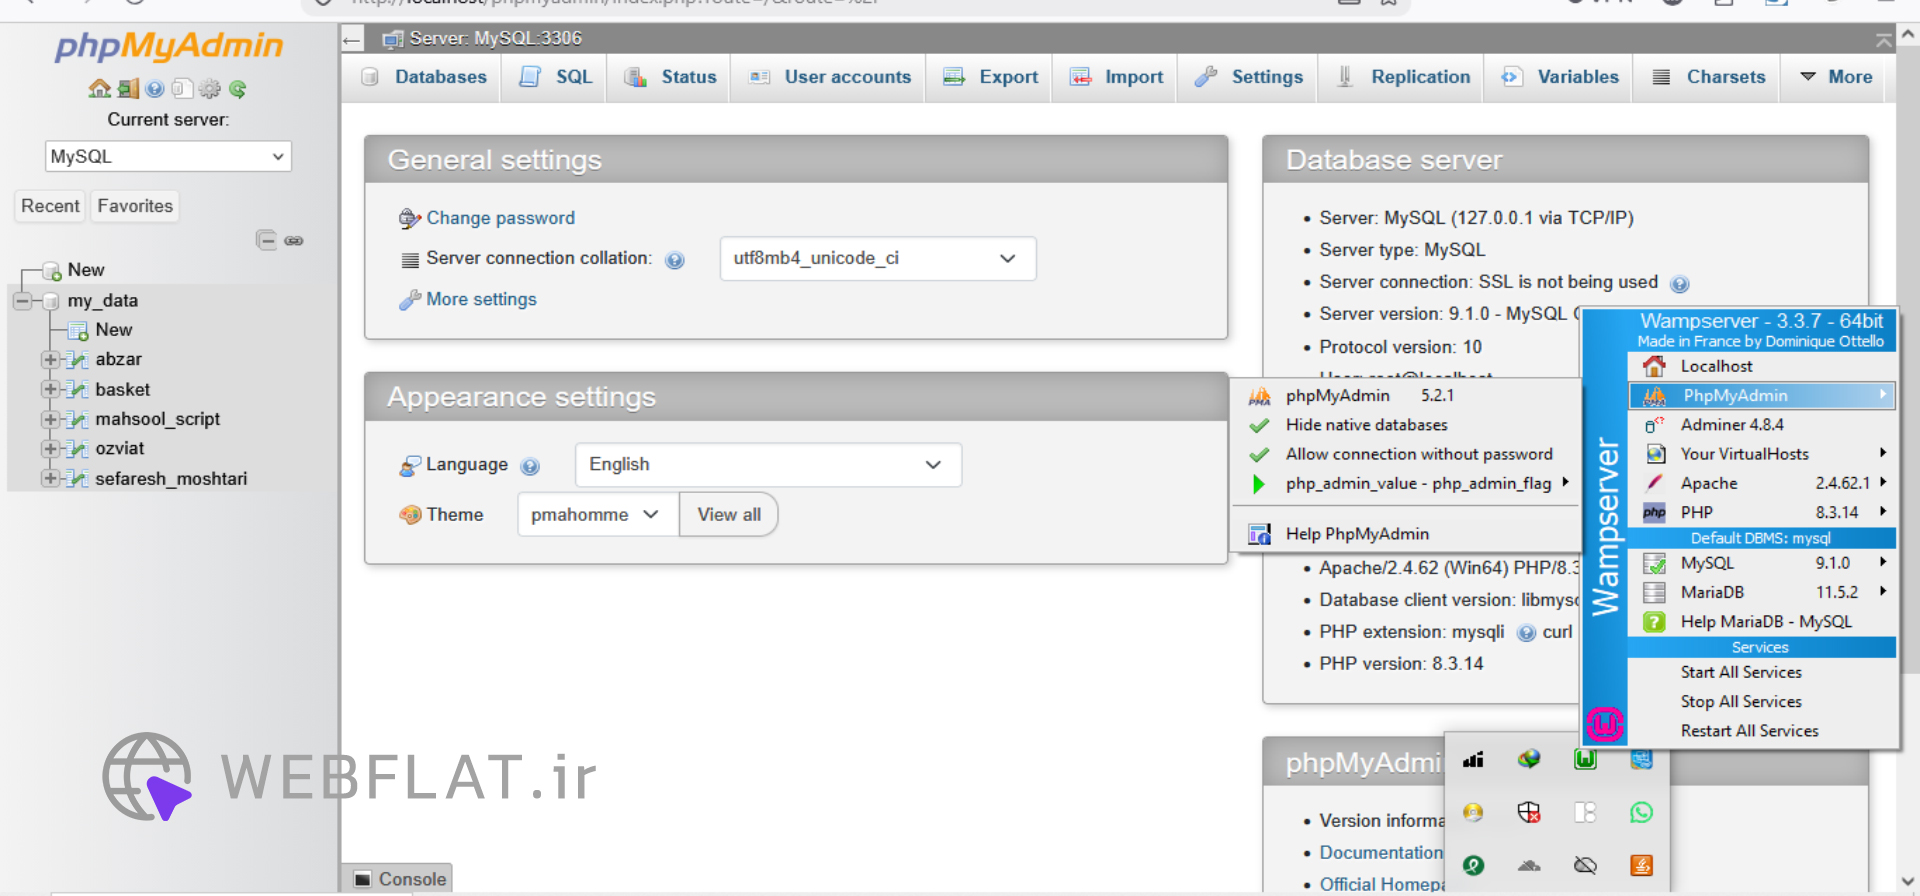The height and width of the screenshot is (896, 1920).
Task: Click the Favorites button in sidebar
Action: [135, 206]
